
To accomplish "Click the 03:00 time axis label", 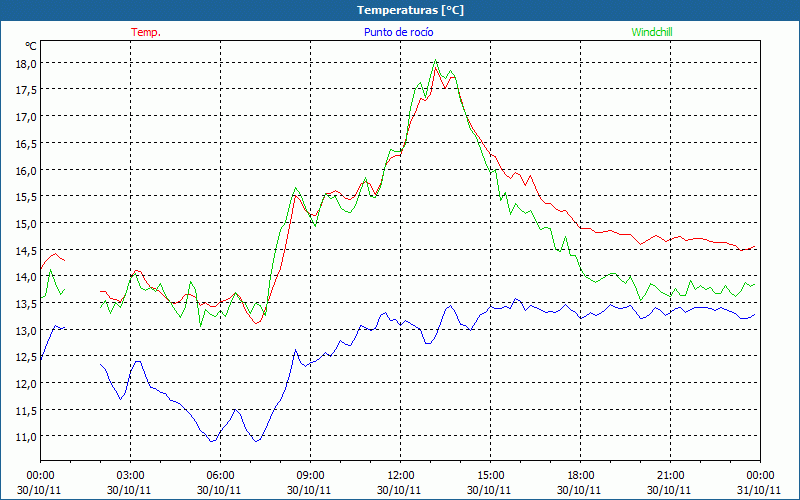I will coord(130,476).
